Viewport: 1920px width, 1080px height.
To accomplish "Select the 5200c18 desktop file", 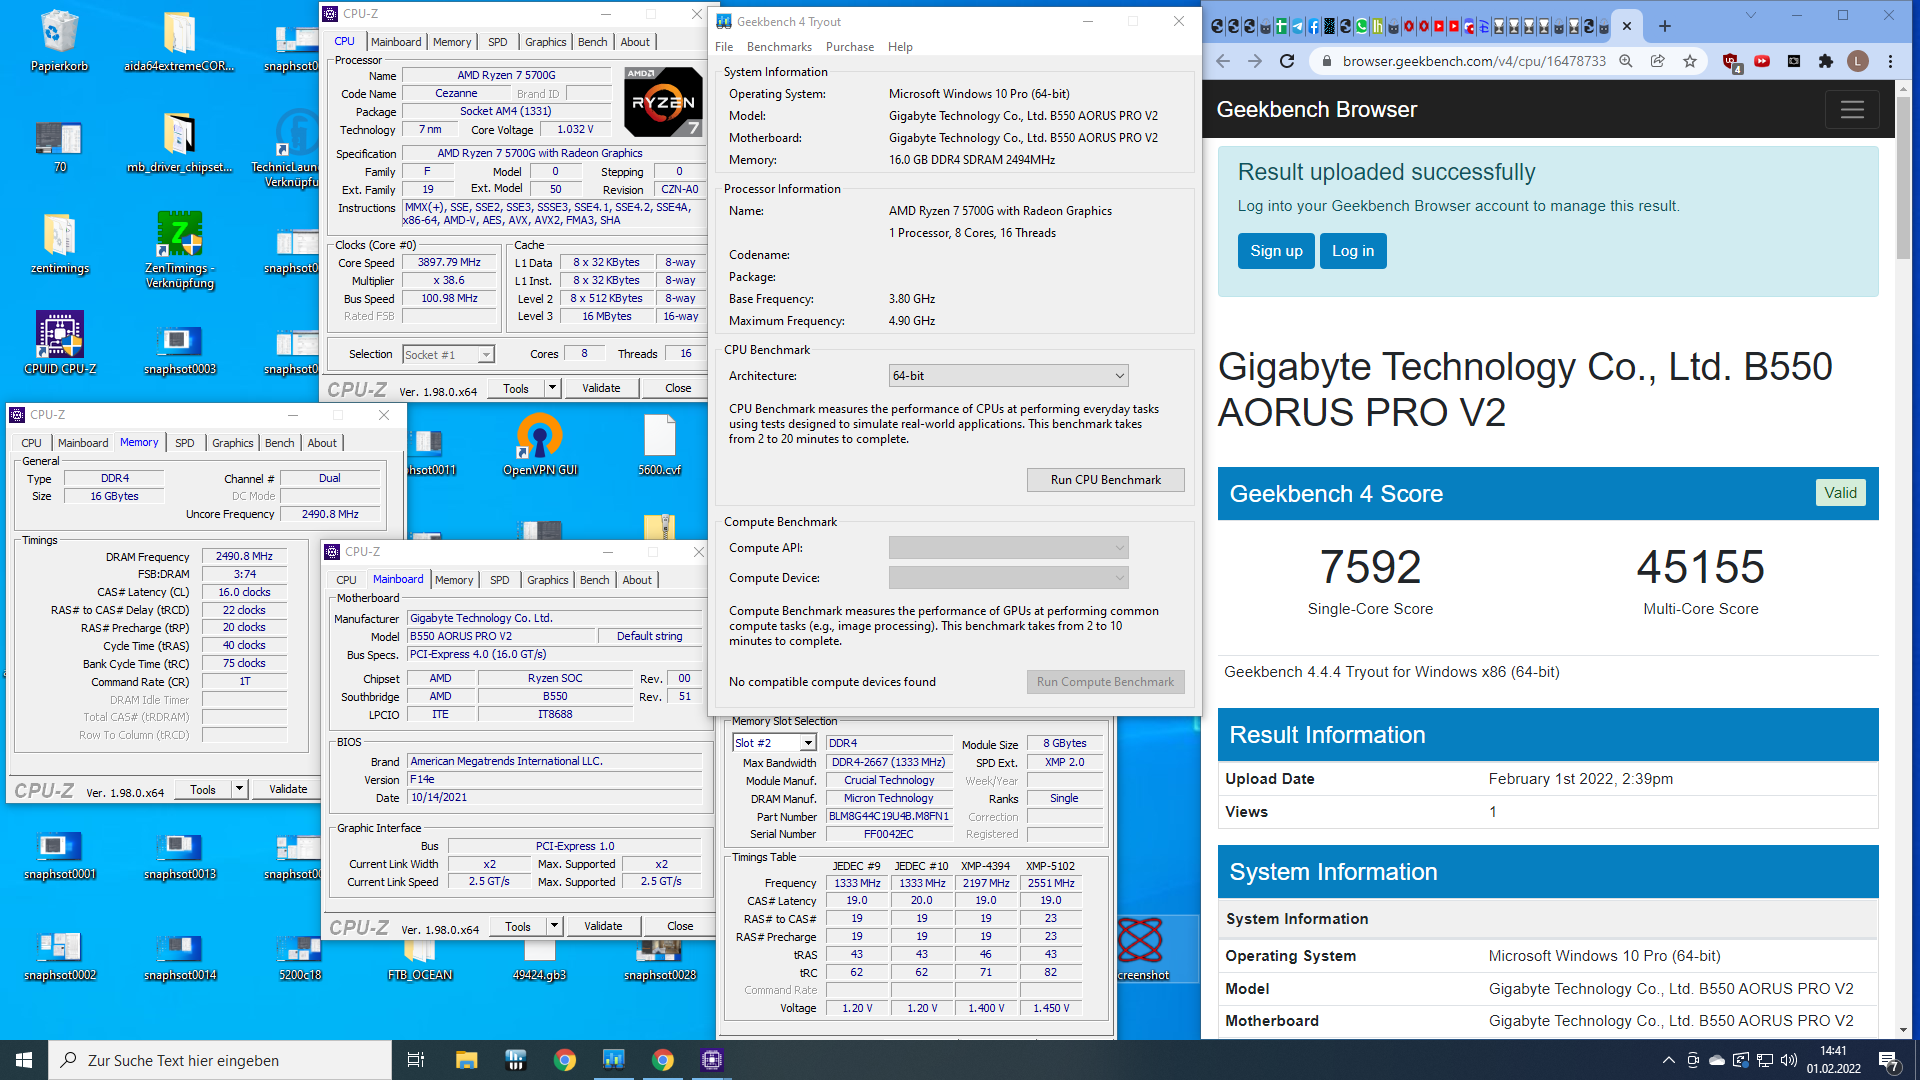I will pyautogui.click(x=300, y=957).
